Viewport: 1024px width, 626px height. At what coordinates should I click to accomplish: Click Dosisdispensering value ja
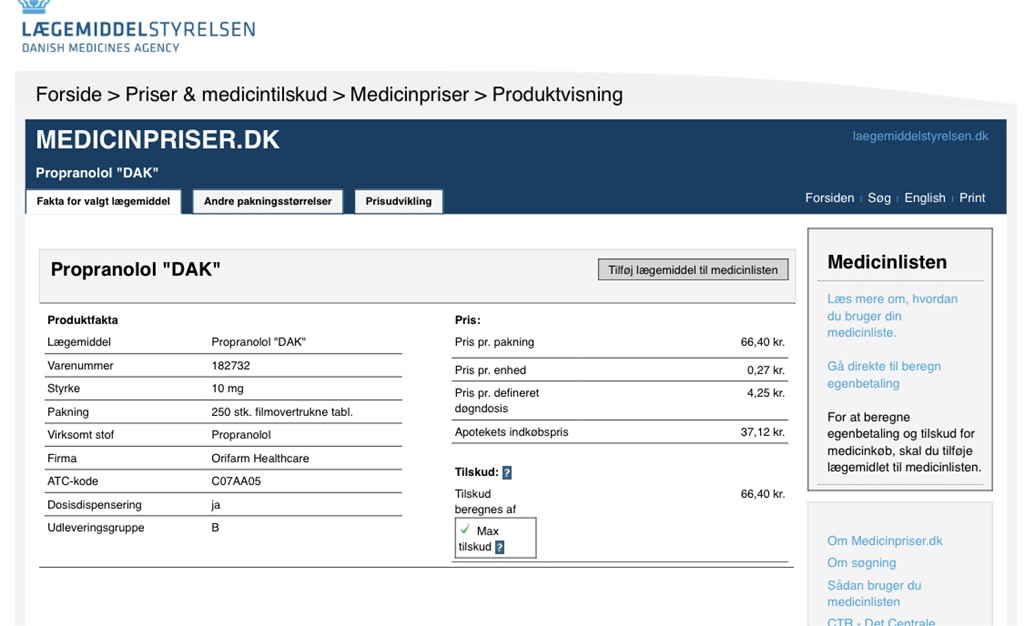point(216,505)
